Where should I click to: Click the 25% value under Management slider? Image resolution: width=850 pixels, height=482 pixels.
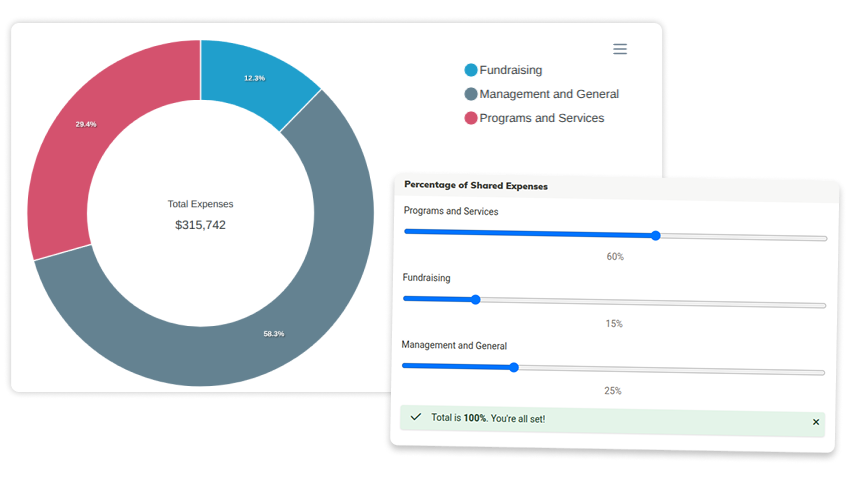pyautogui.click(x=613, y=391)
